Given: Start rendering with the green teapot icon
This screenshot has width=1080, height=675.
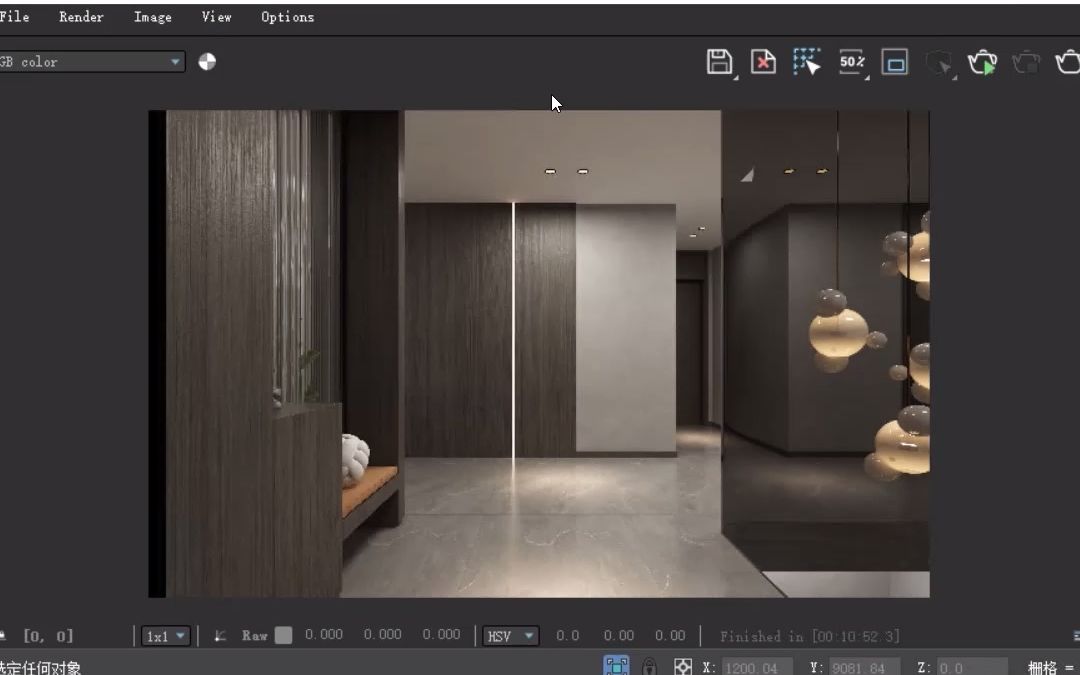Looking at the screenshot, I should click(x=982, y=62).
